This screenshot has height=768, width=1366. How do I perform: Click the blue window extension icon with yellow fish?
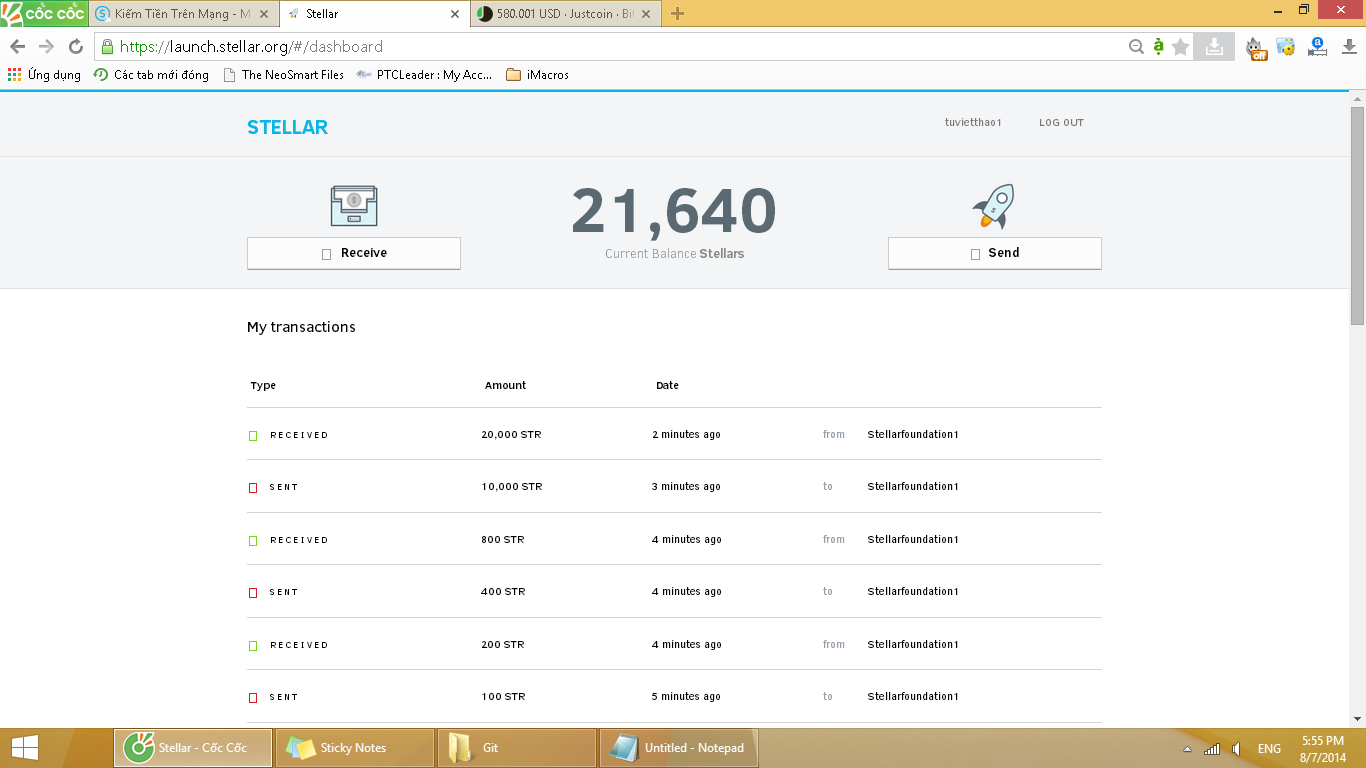coord(1286,47)
